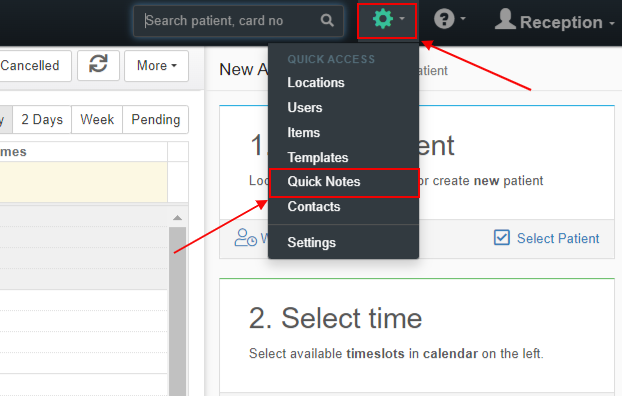
Task: Switch to the Week calendar view
Action: pyautogui.click(x=97, y=119)
